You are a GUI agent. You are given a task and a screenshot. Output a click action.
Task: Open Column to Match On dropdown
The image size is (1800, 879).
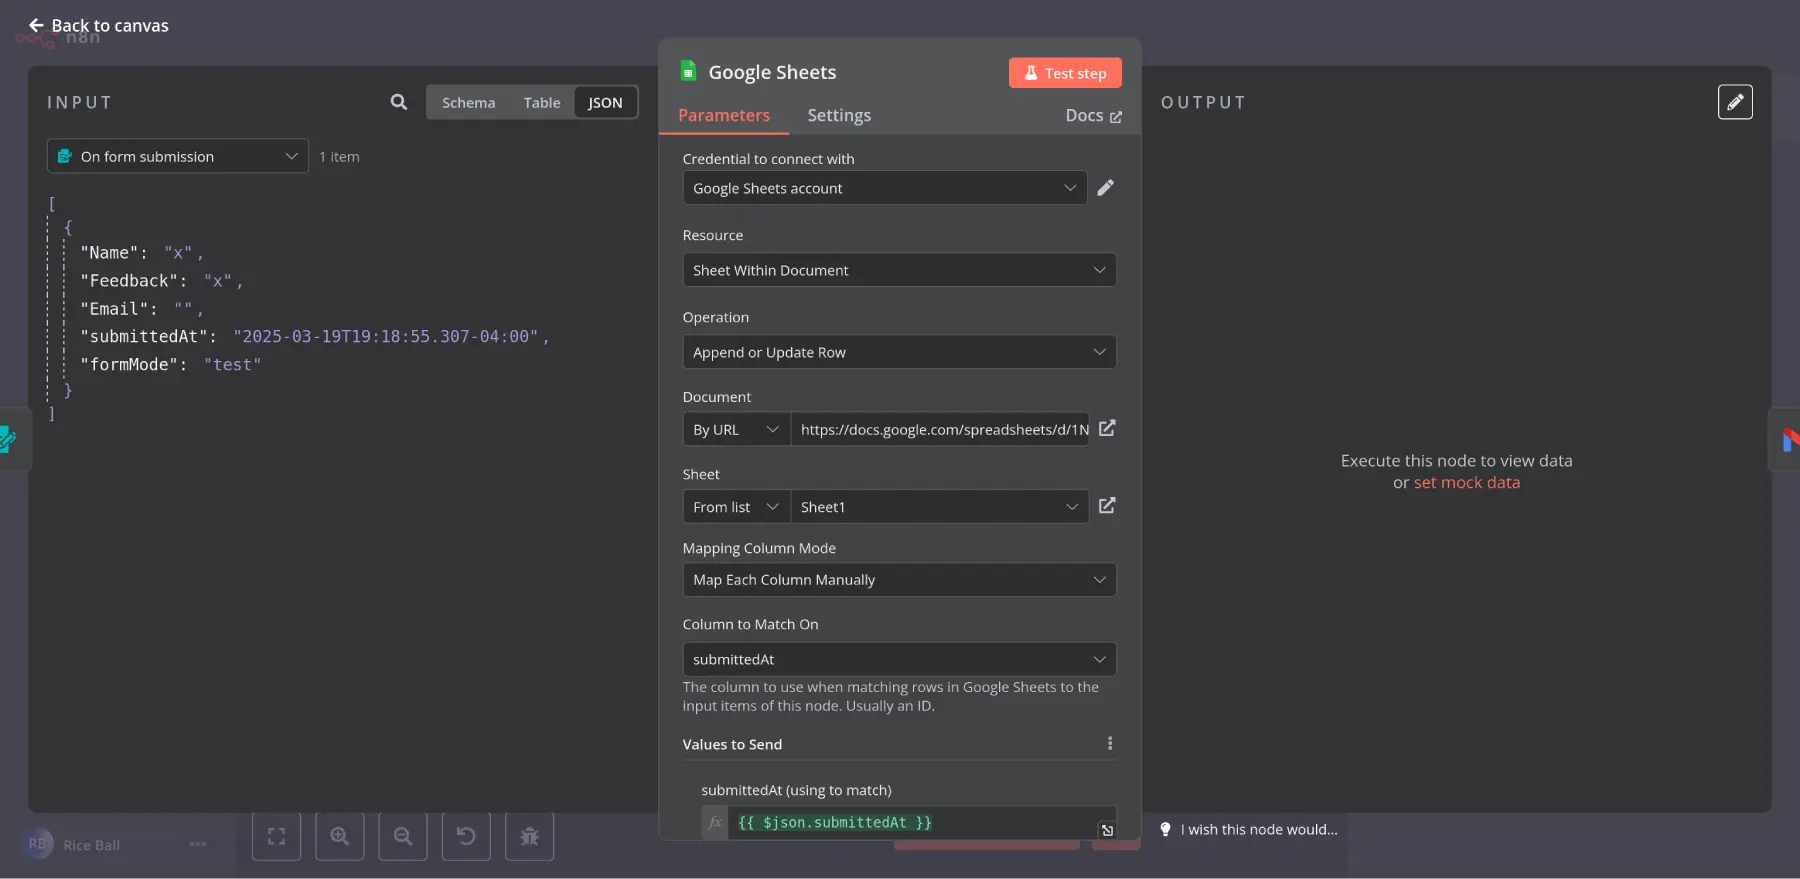(898, 659)
